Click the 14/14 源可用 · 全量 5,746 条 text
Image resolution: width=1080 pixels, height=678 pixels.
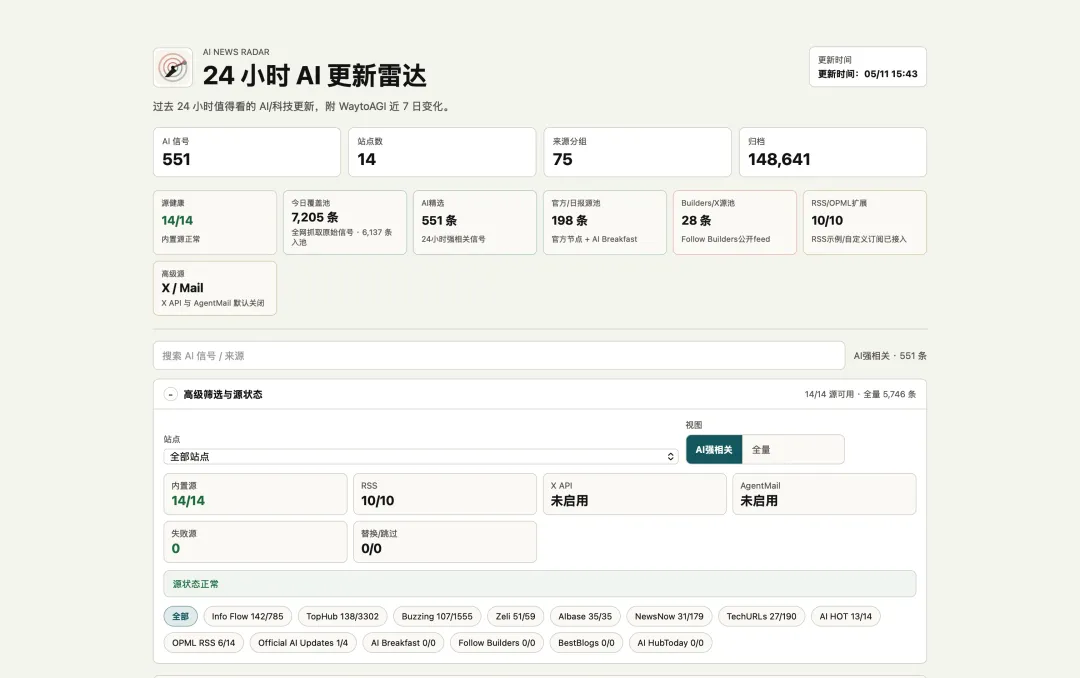pos(860,394)
